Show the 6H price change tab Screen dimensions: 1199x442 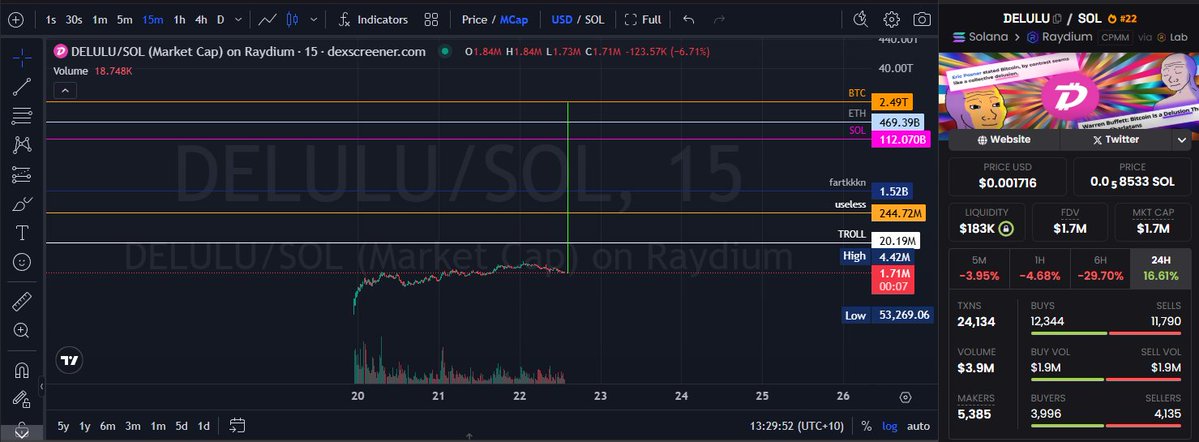click(1100, 268)
